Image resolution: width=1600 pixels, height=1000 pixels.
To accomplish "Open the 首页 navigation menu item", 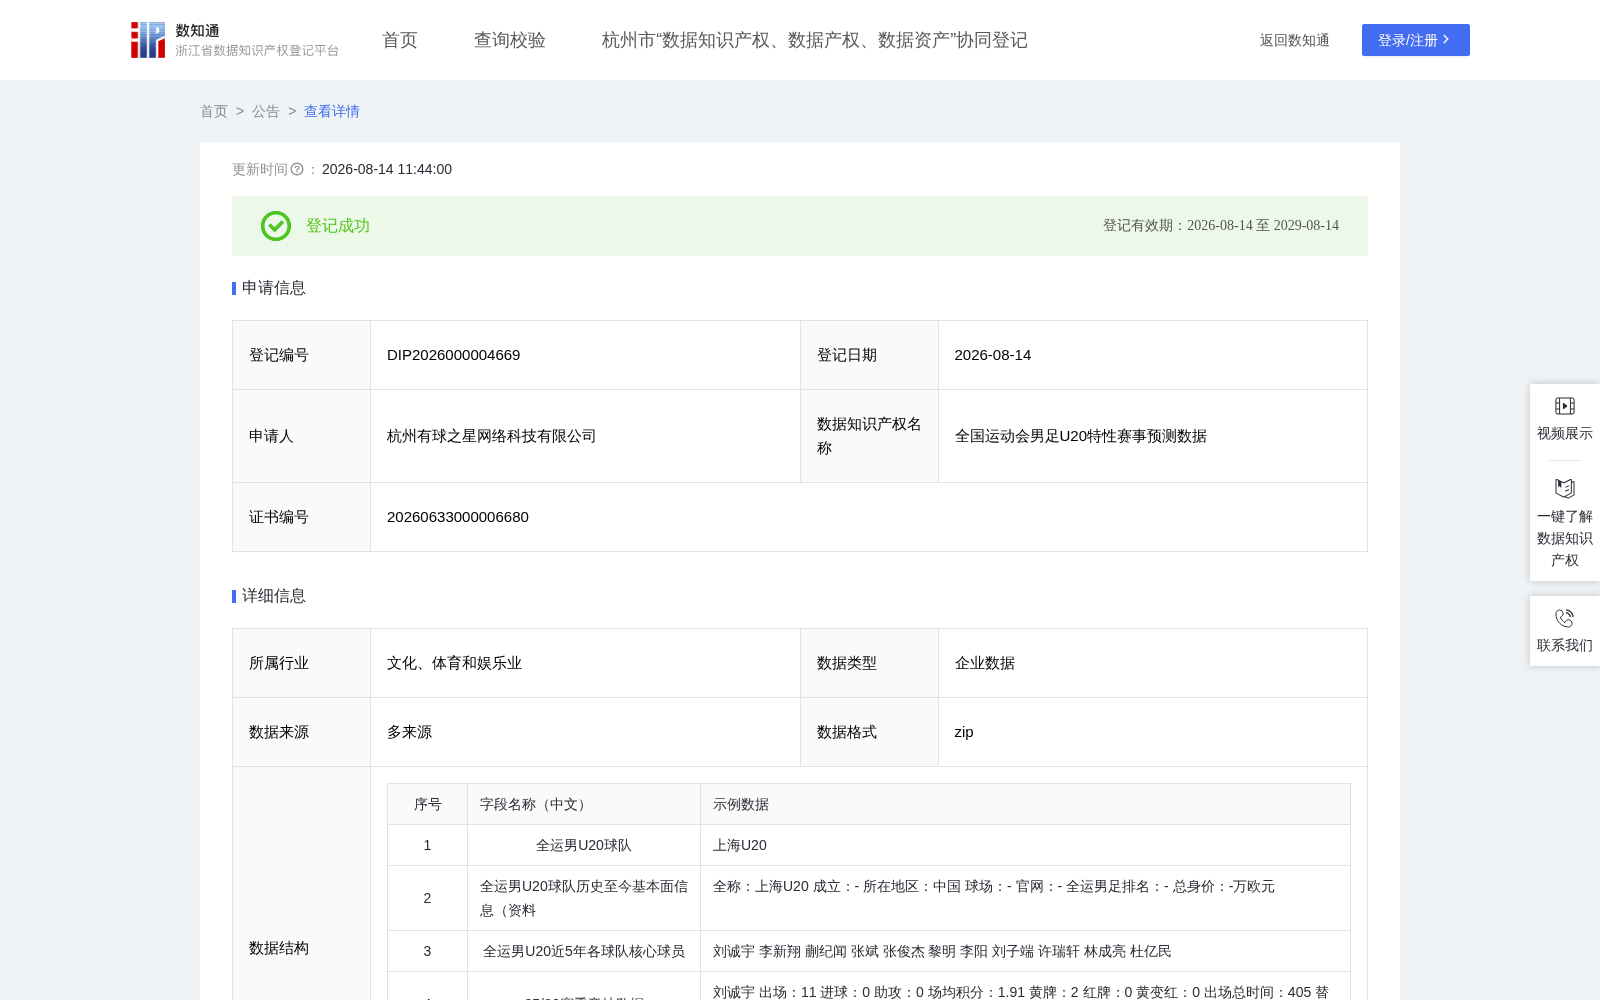I will [400, 40].
